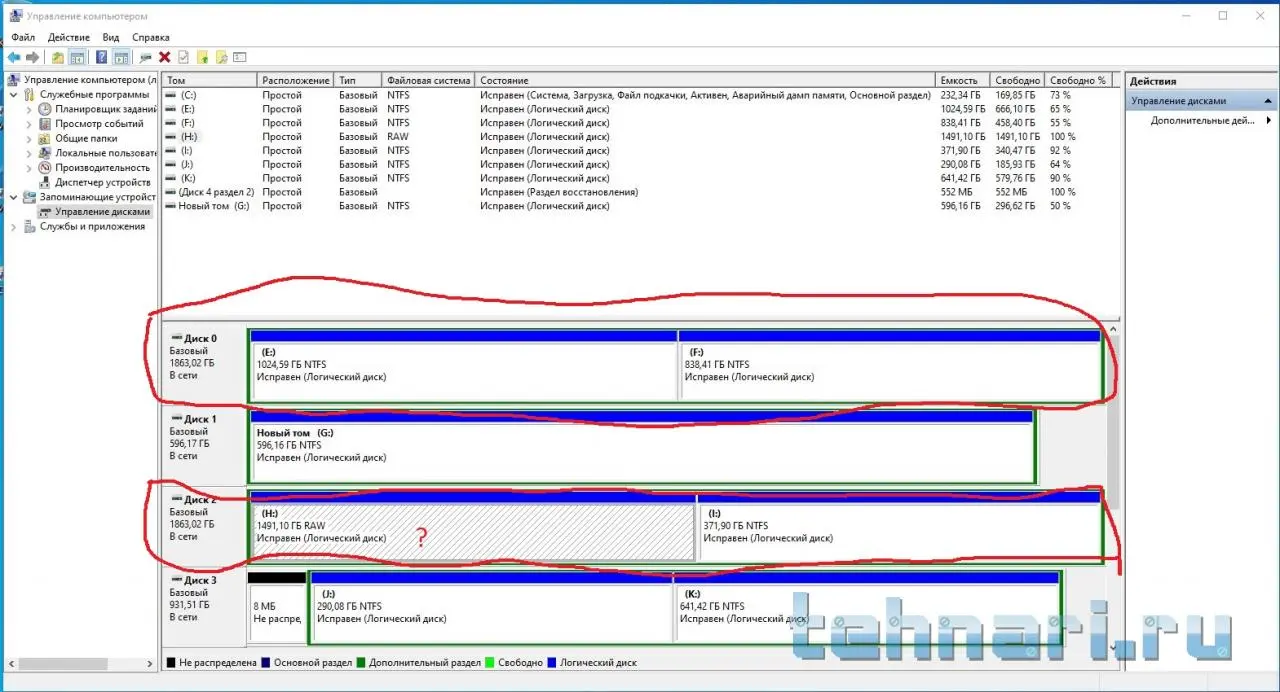Expand the Просмотр событий node
1280x692 pixels.
[x=30, y=124]
